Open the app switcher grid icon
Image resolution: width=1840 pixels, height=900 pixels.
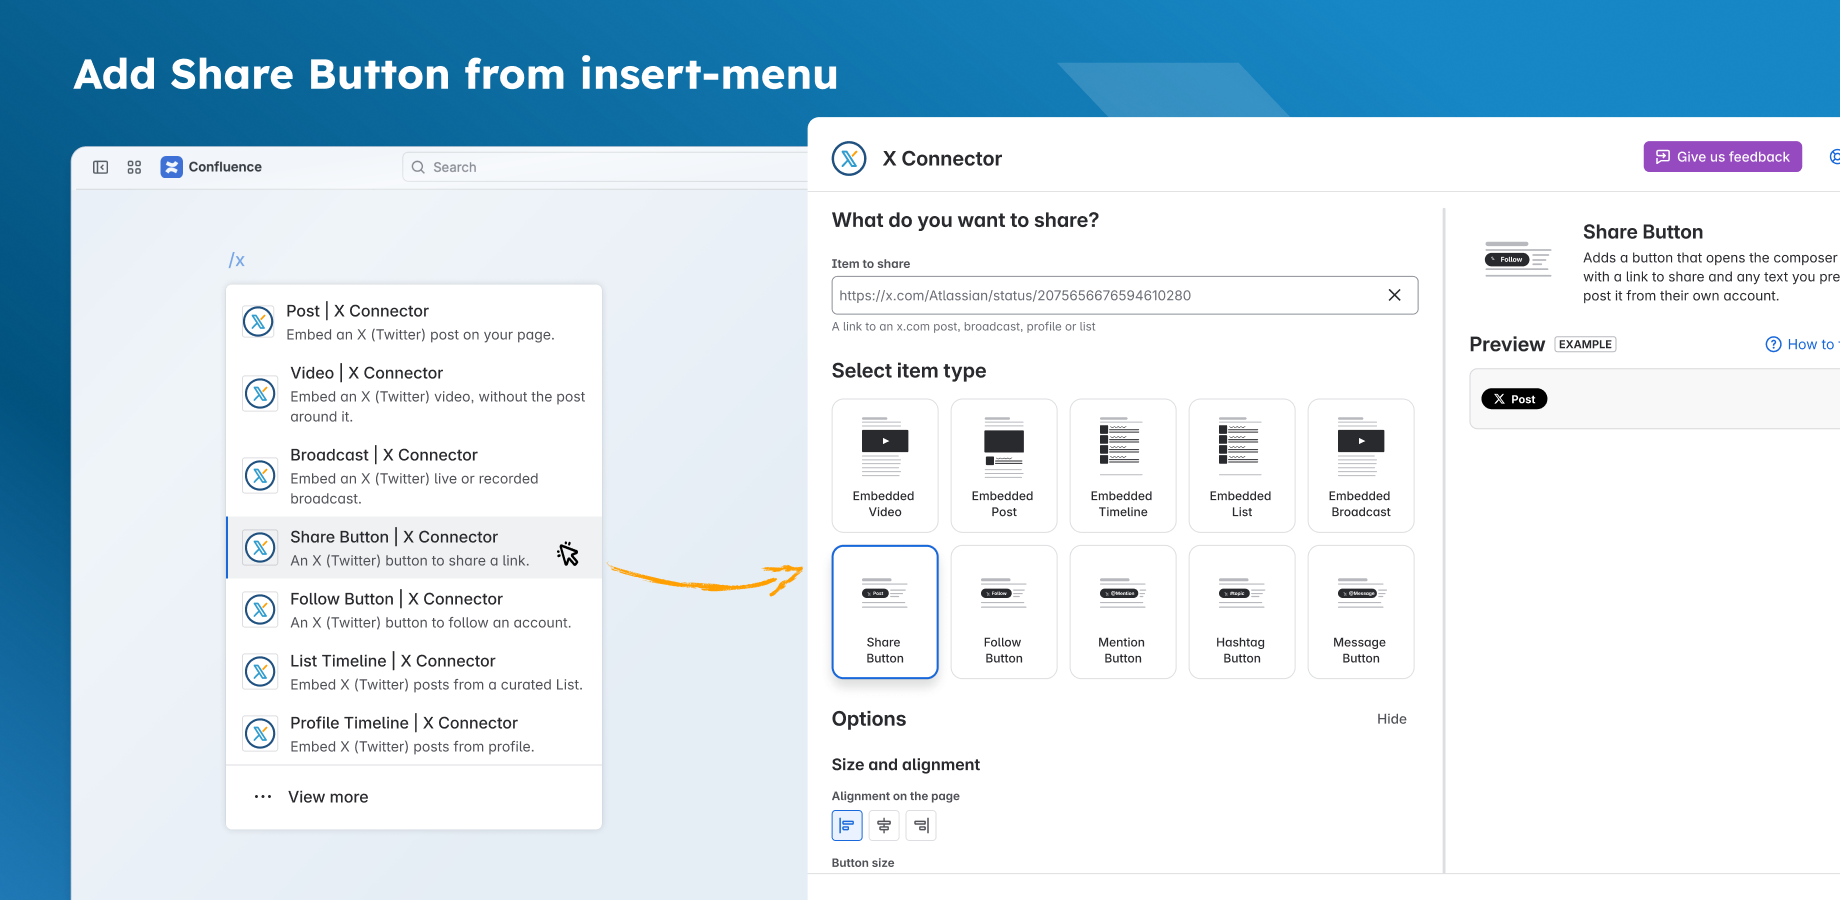coord(134,167)
